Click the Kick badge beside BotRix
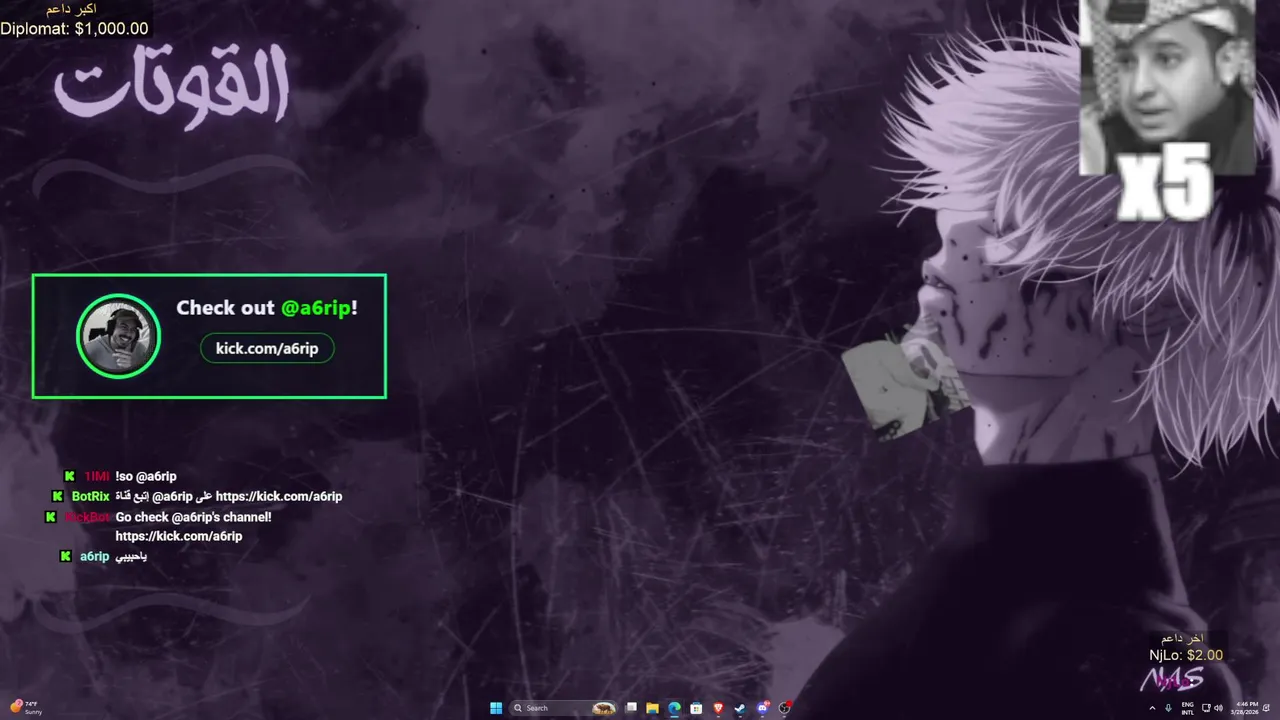Image resolution: width=1280 pixels, height=720 pixels. tap(58, 497)
